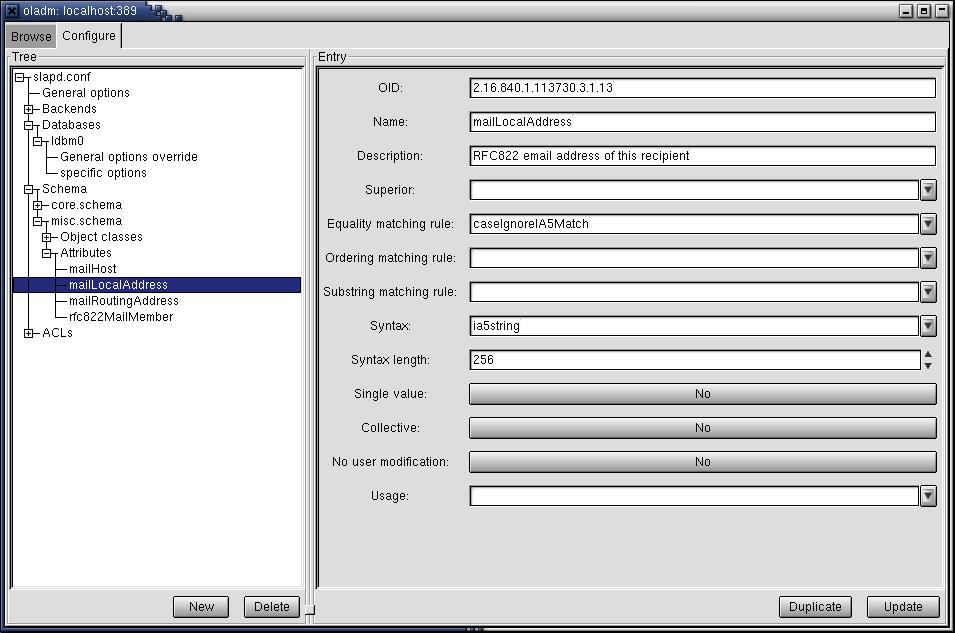Switch to the Browse tab
Viewport: 955px width, 633px height.
(x=31, y=37)
